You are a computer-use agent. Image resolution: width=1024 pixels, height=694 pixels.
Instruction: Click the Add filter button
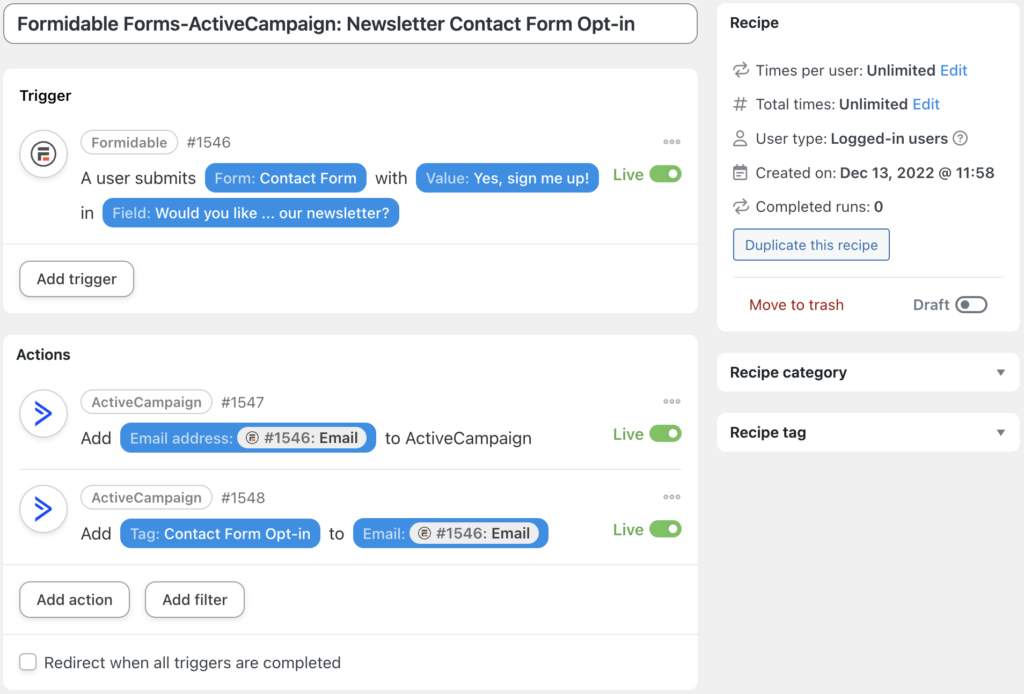pos(194,599)
